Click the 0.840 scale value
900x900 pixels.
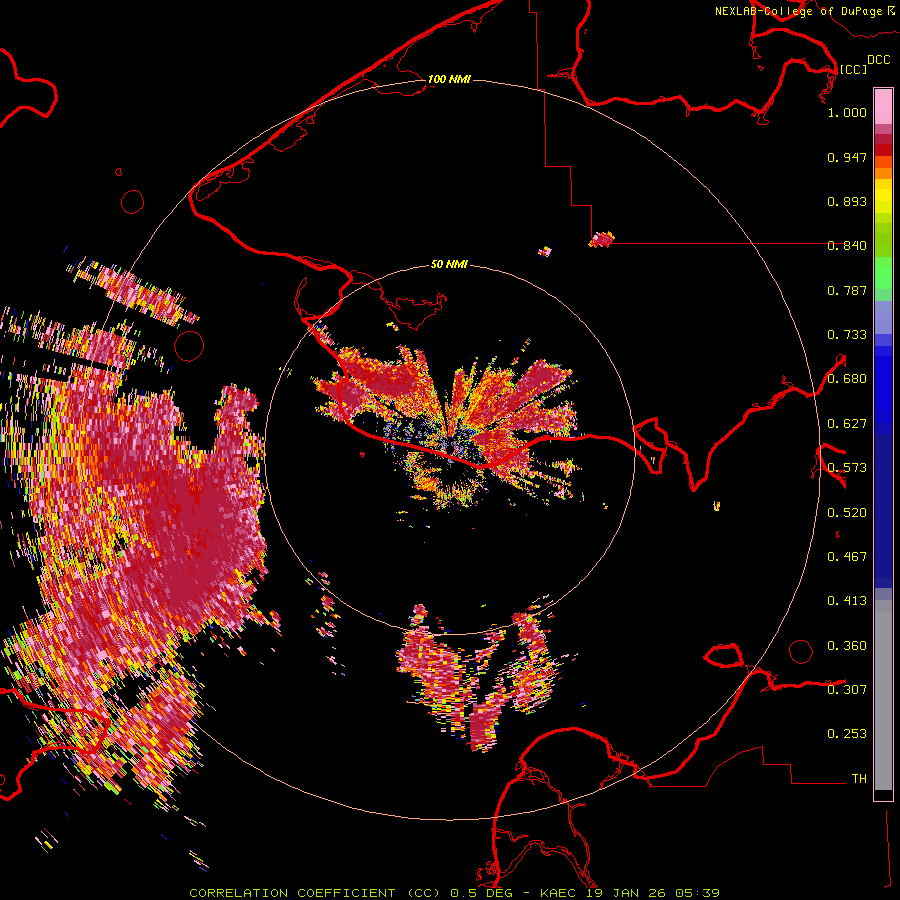pos(847,246)
